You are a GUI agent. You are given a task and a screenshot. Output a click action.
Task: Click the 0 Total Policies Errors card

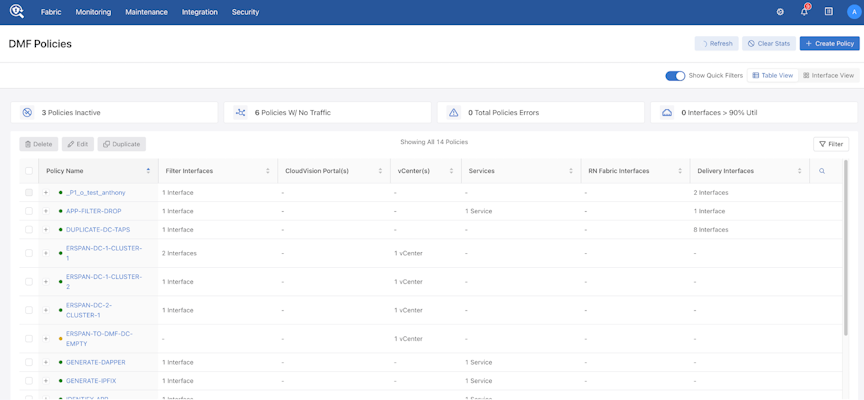[541, 112]
